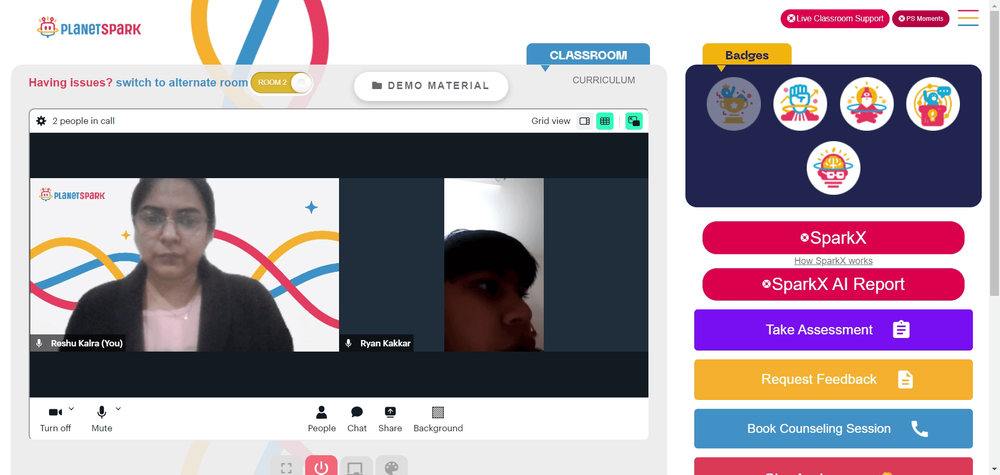Select the meditating figure badge

867,104
